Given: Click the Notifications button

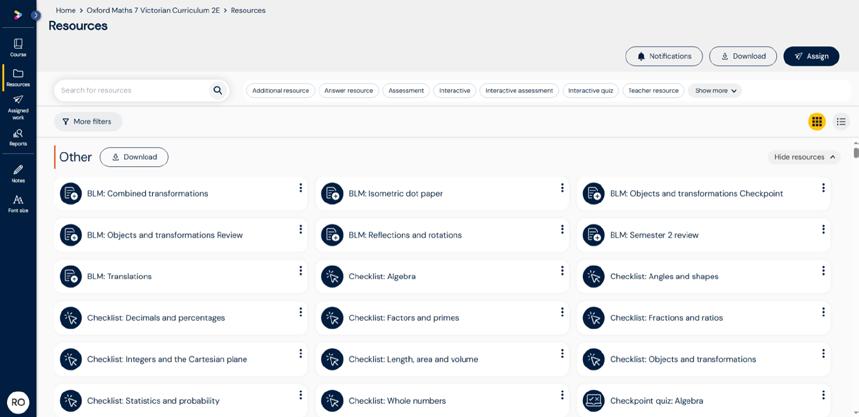Looking at the screenshot, I should click(664, 56).
